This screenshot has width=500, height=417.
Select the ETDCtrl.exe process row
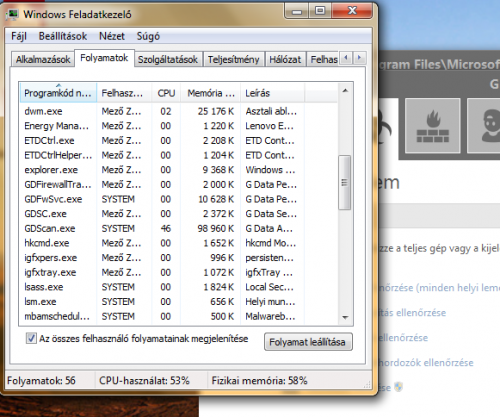pyautogui.click(x=178, y=140)
